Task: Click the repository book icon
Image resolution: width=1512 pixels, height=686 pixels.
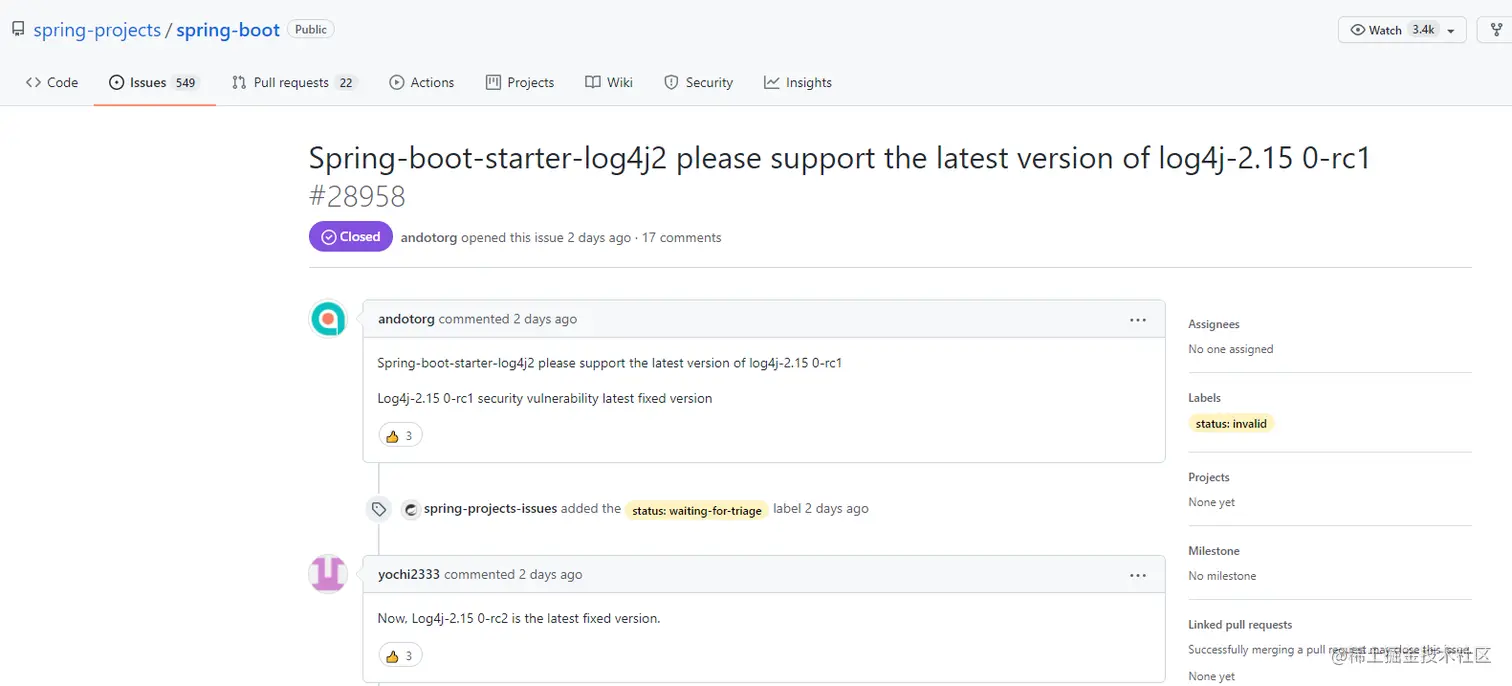Action: [17, 28]
